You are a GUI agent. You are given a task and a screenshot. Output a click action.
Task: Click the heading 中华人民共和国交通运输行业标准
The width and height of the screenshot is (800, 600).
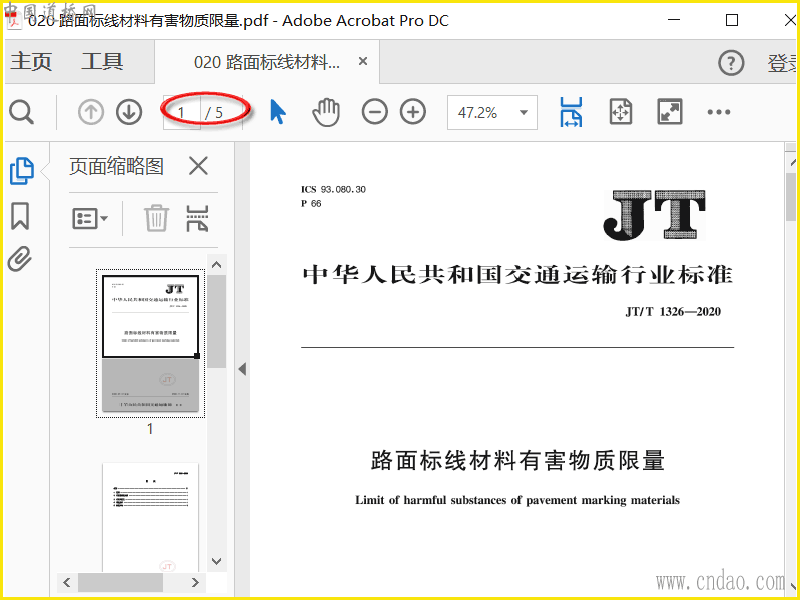[x=517, y=275]
